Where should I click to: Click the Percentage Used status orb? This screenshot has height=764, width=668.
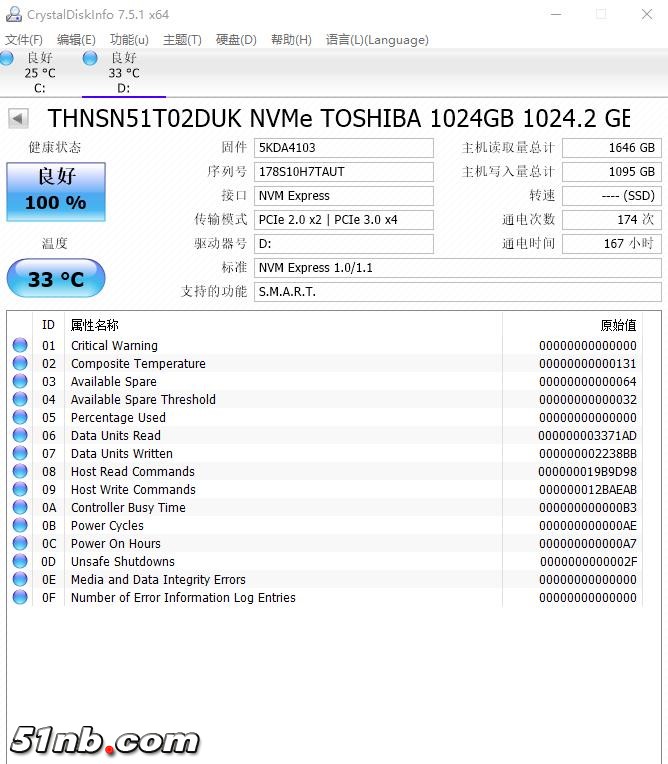point(20,418)
